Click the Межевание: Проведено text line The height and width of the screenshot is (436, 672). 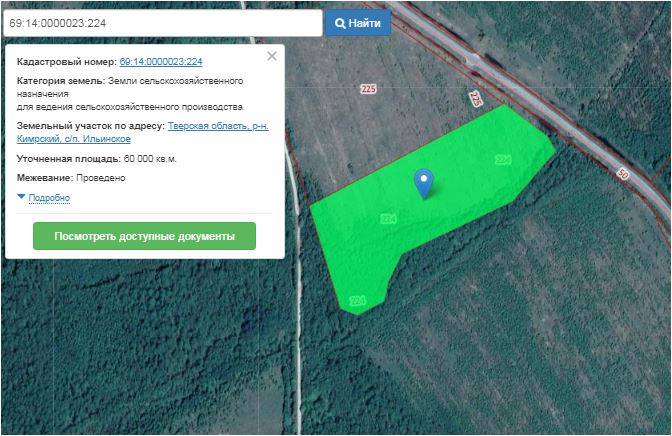(x=71, y=178)
